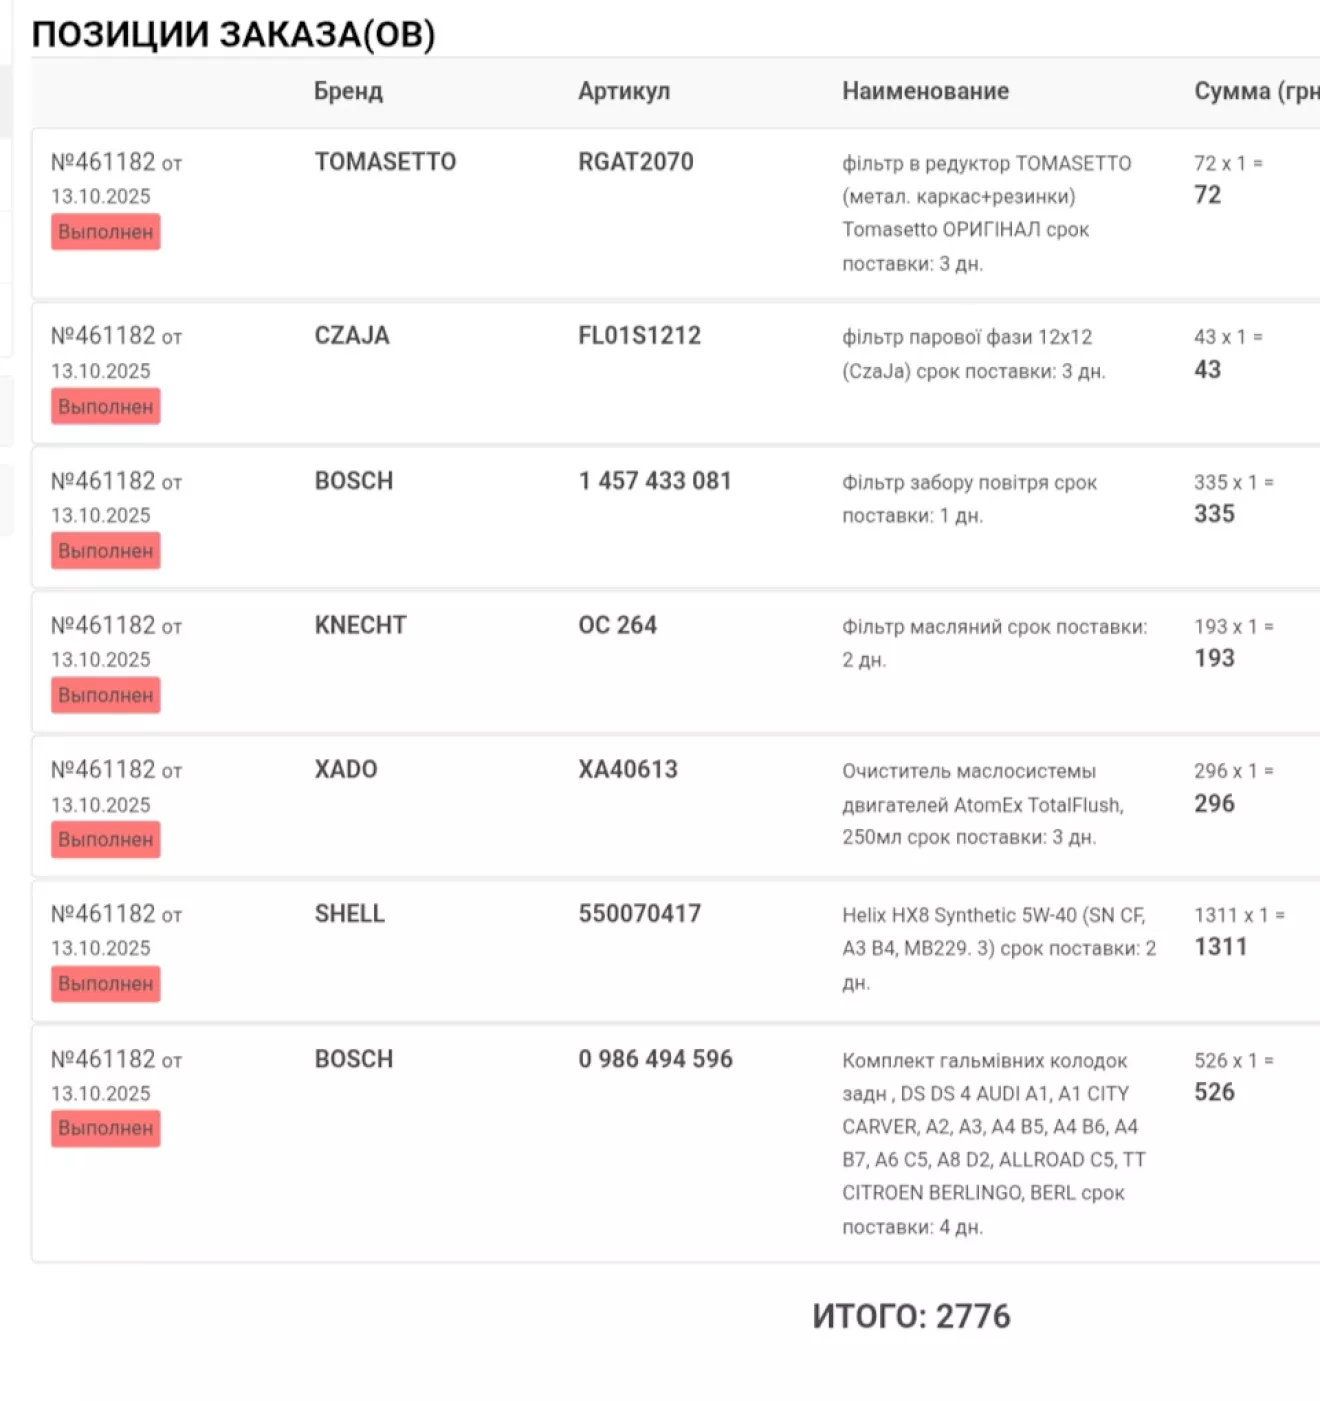This screenshot has width=1320, height=1401.
Task: Click the Сумма column header
Action: (1255, 91)
